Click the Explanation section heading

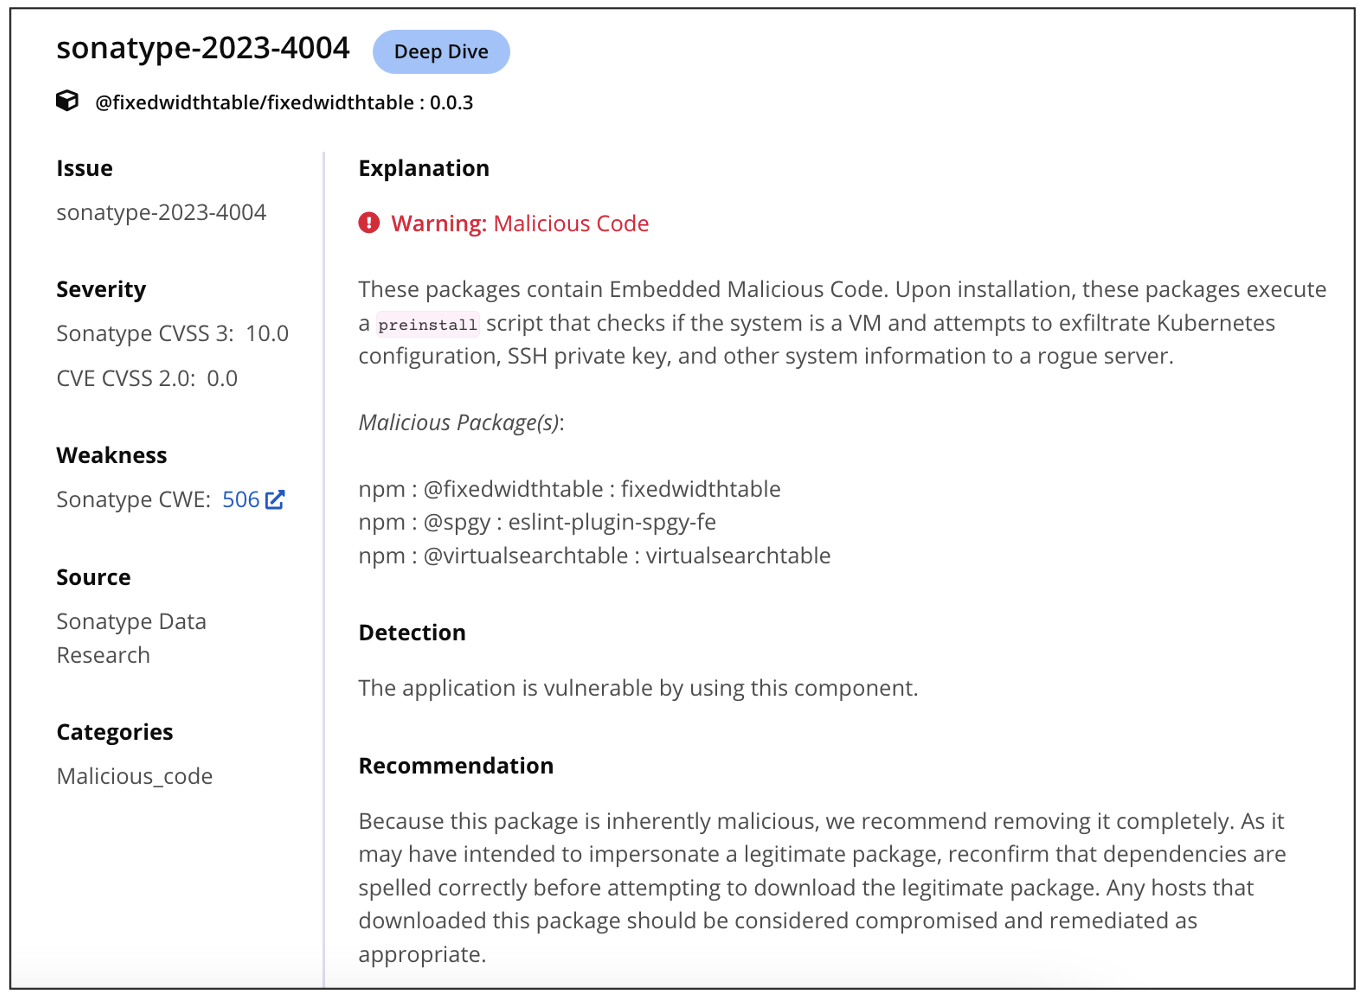(424, 168)
